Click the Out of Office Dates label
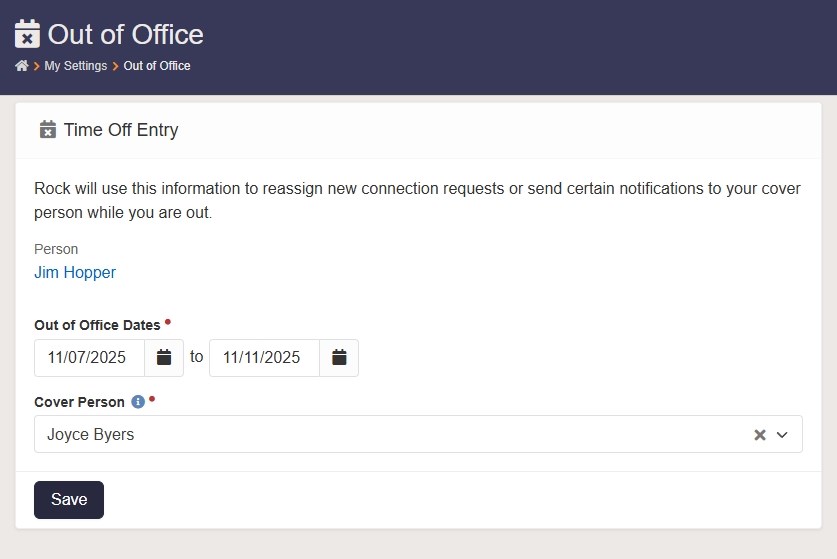The image size is (837, 559). point(97,325)
